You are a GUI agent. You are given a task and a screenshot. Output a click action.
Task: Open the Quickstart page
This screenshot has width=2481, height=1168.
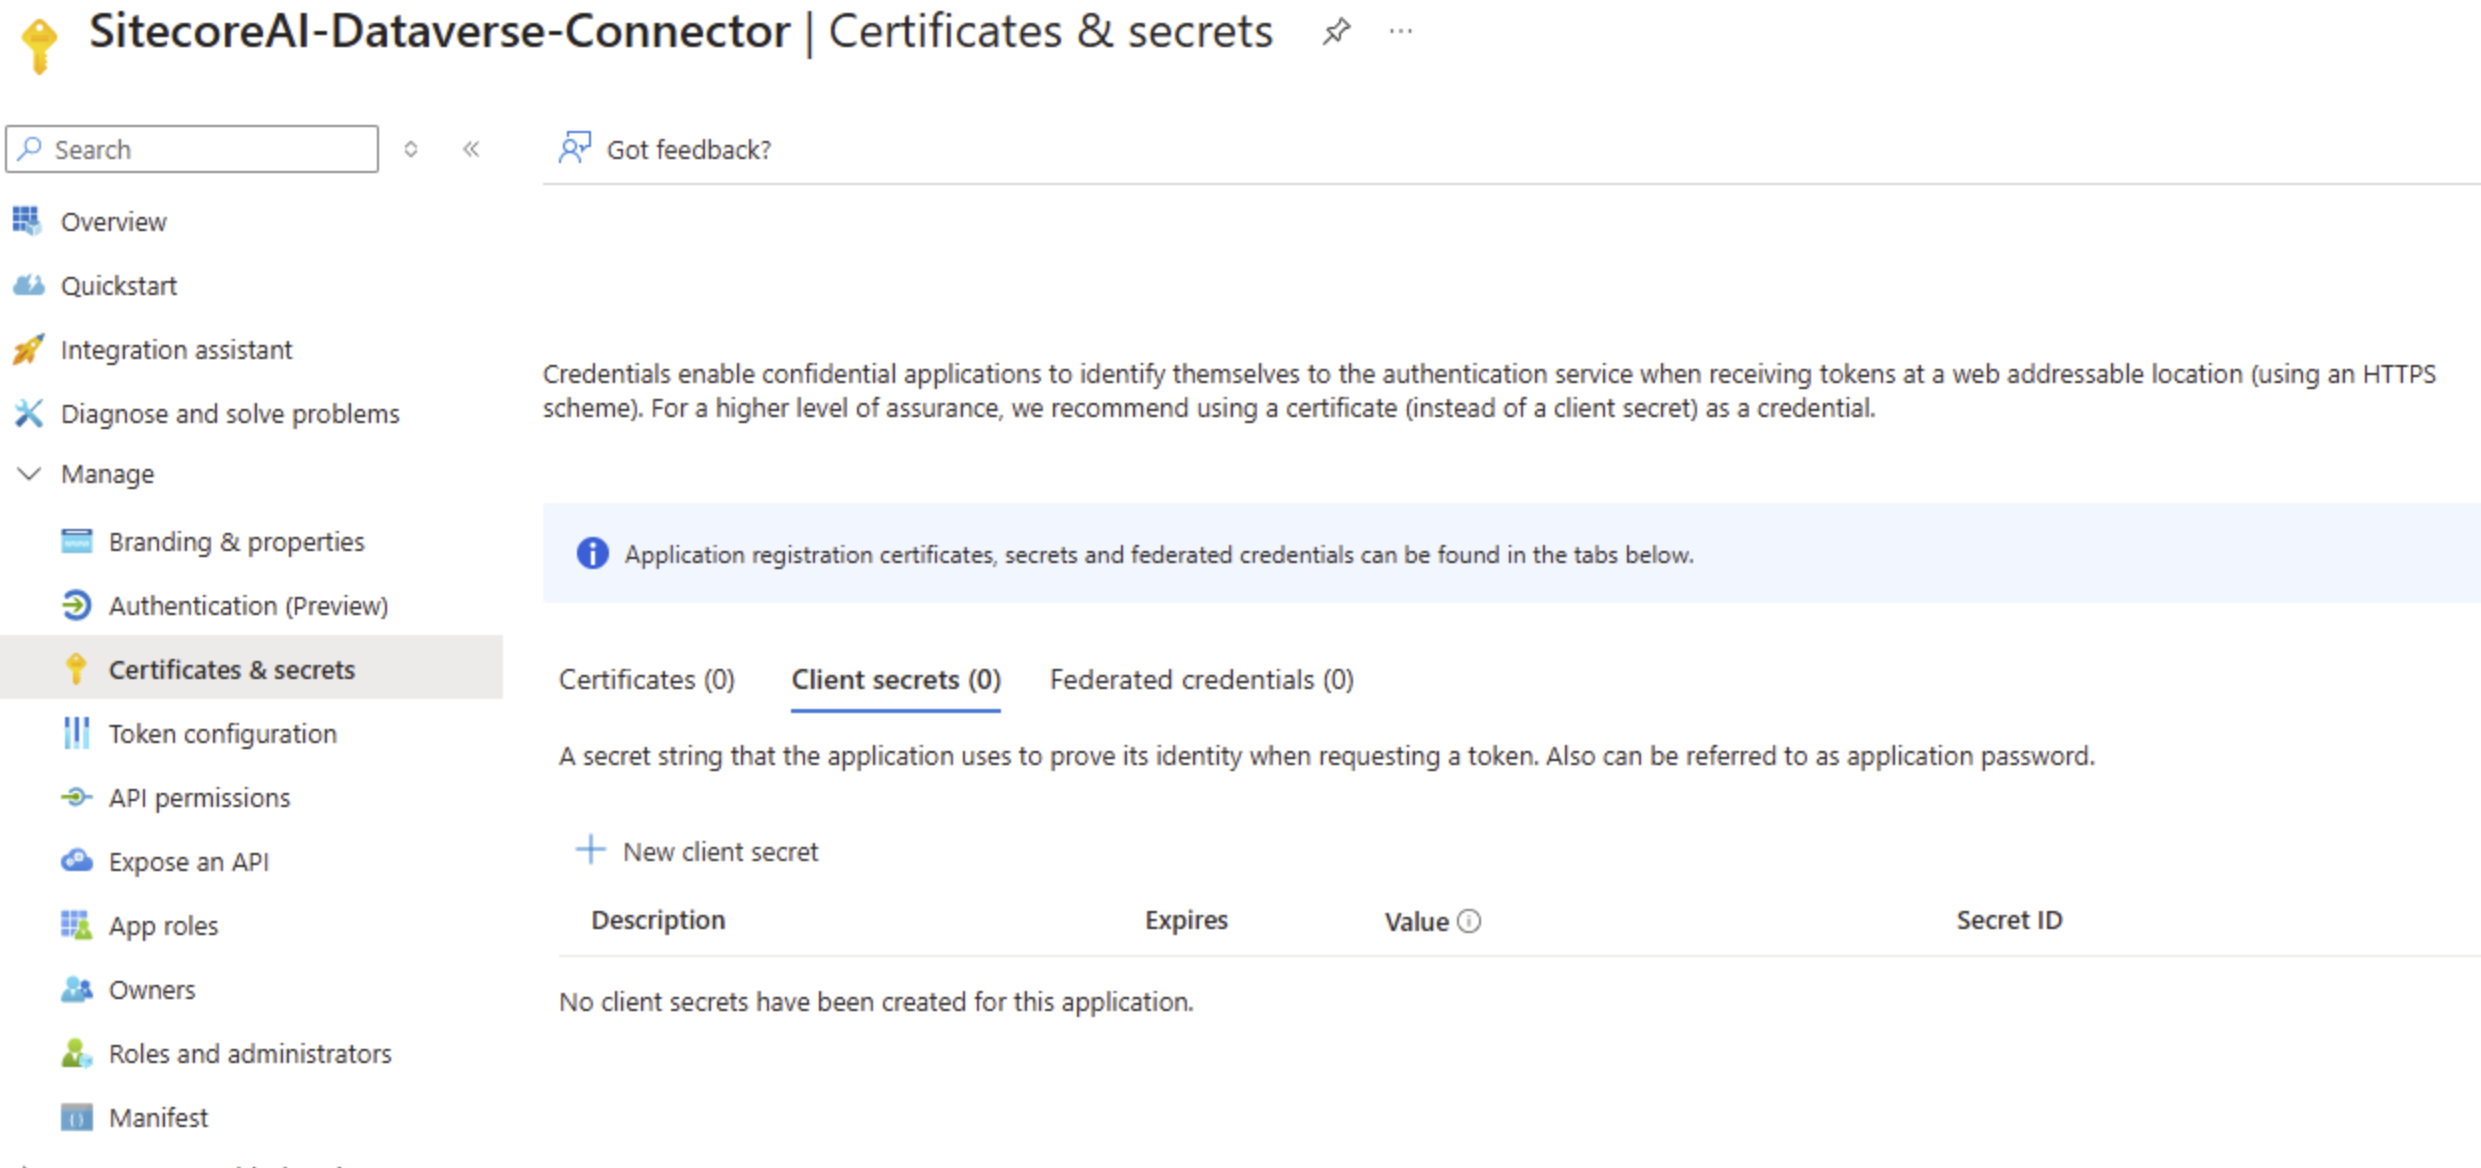118,285
